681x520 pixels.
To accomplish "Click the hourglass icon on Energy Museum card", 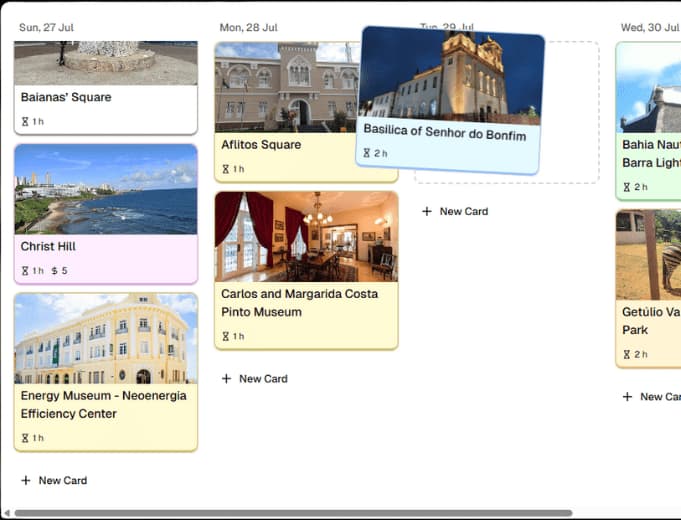I will pos(25,438).
